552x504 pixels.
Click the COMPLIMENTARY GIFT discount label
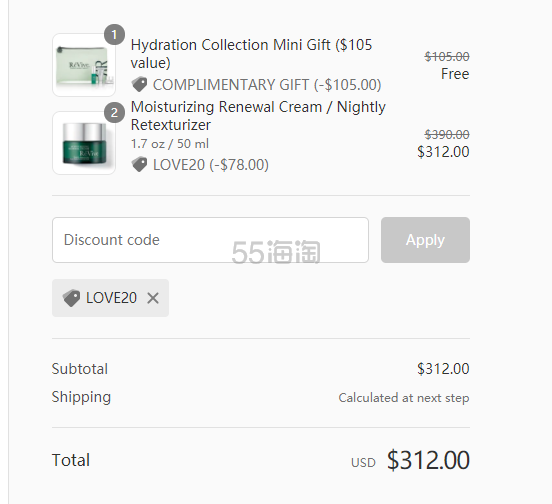267,85
